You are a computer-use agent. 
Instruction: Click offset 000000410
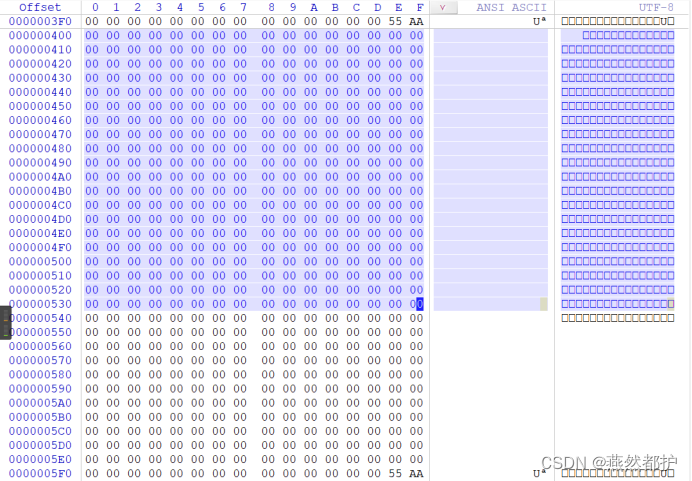pyautogui.click(x=40, y=50)
